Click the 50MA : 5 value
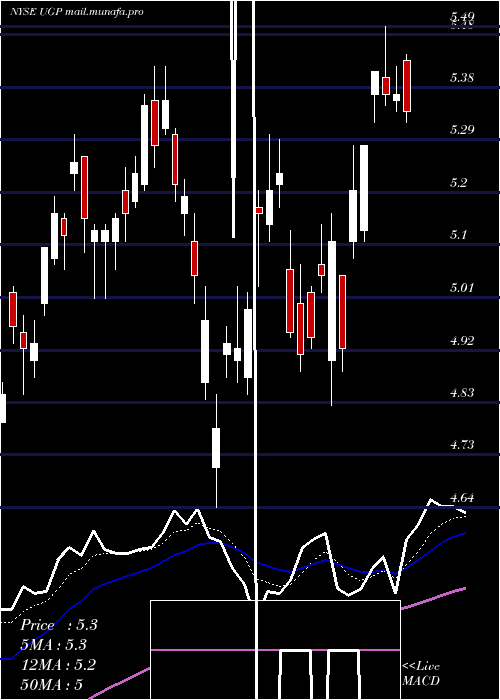 pyautogui.click(x=52, y=684)
